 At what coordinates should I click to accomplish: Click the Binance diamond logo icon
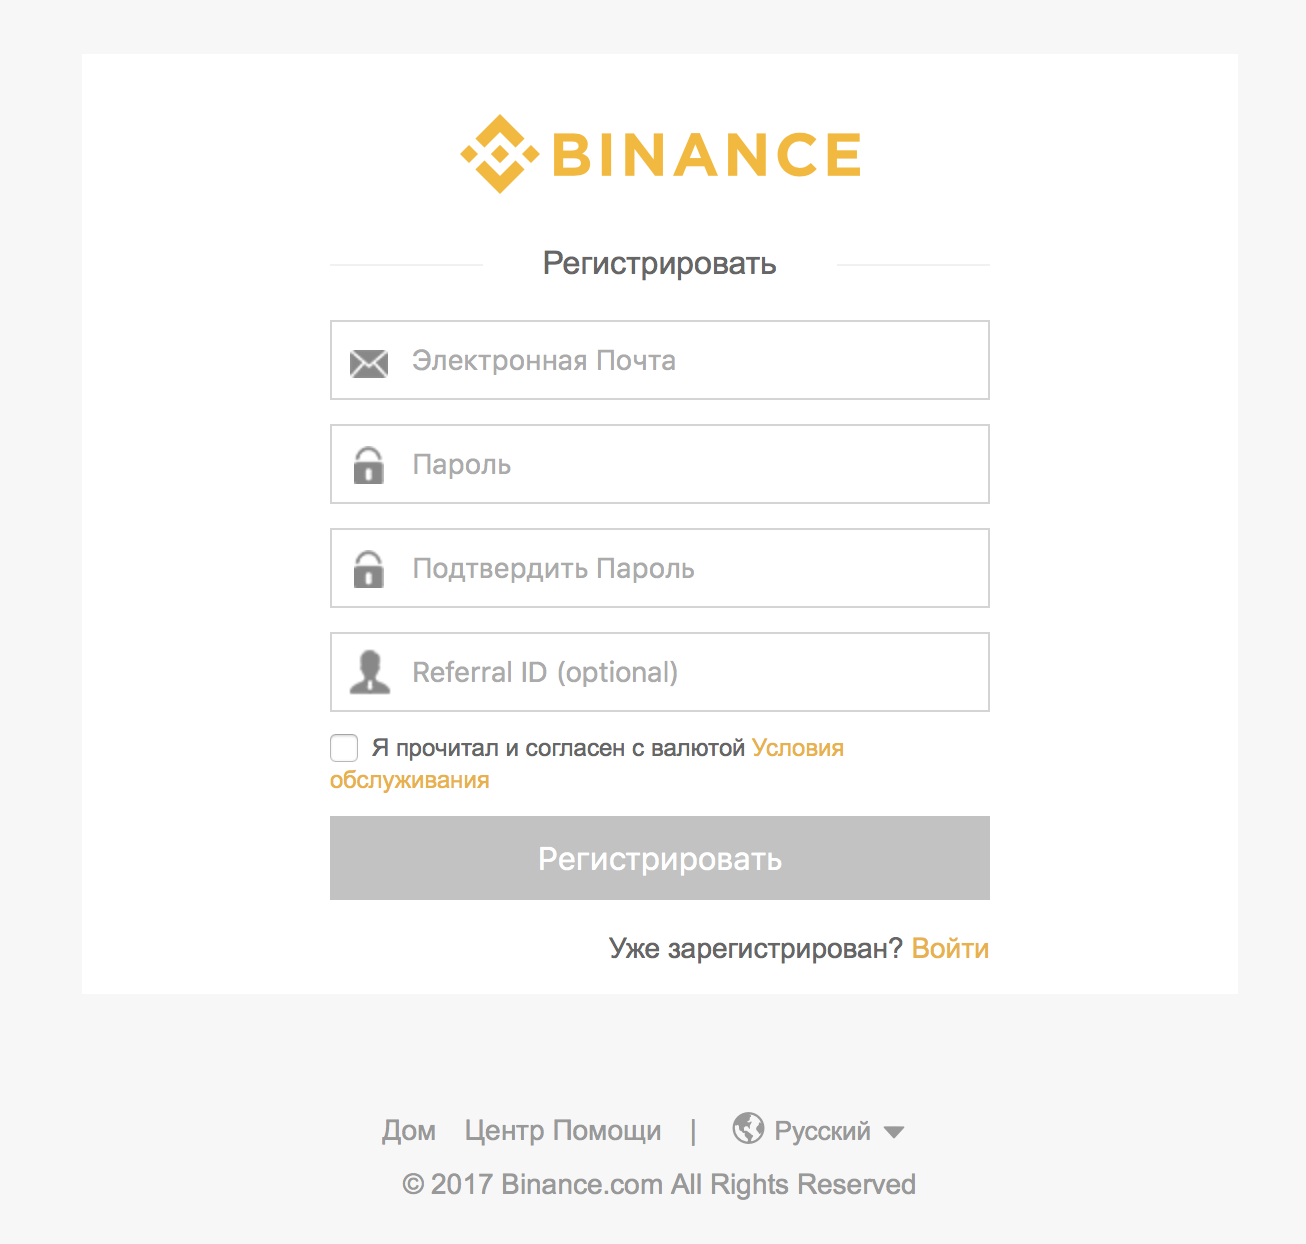499,154
